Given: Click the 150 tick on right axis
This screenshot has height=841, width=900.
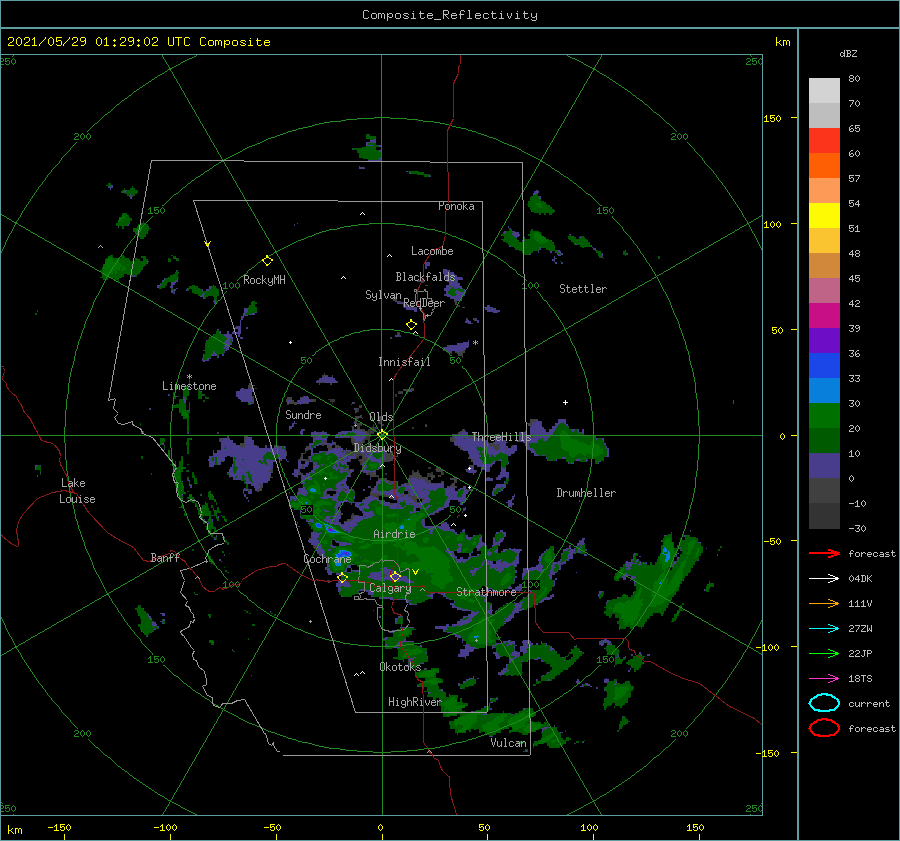Looking at the screenshot, I should [x=772, y=118].
